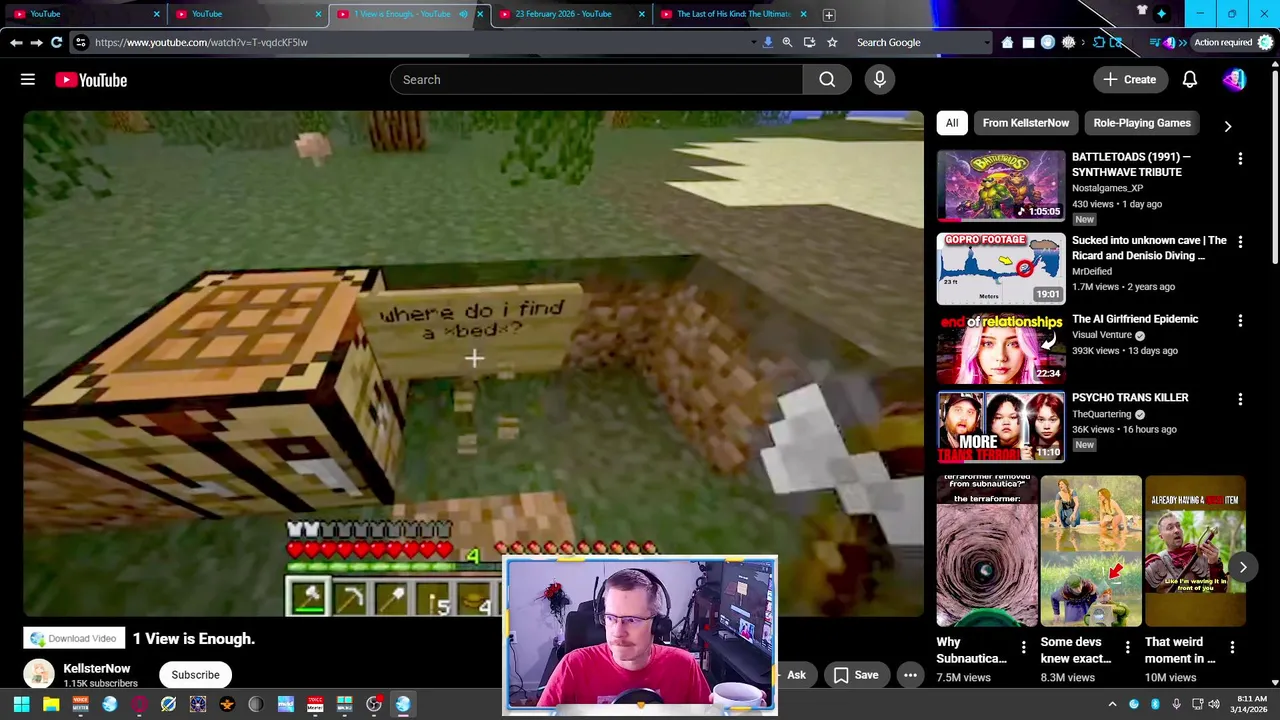The width and height of the screenshot is (1280, 720).
Task: Open the YouTube hamburger guide menu
Action: point(28,80)
